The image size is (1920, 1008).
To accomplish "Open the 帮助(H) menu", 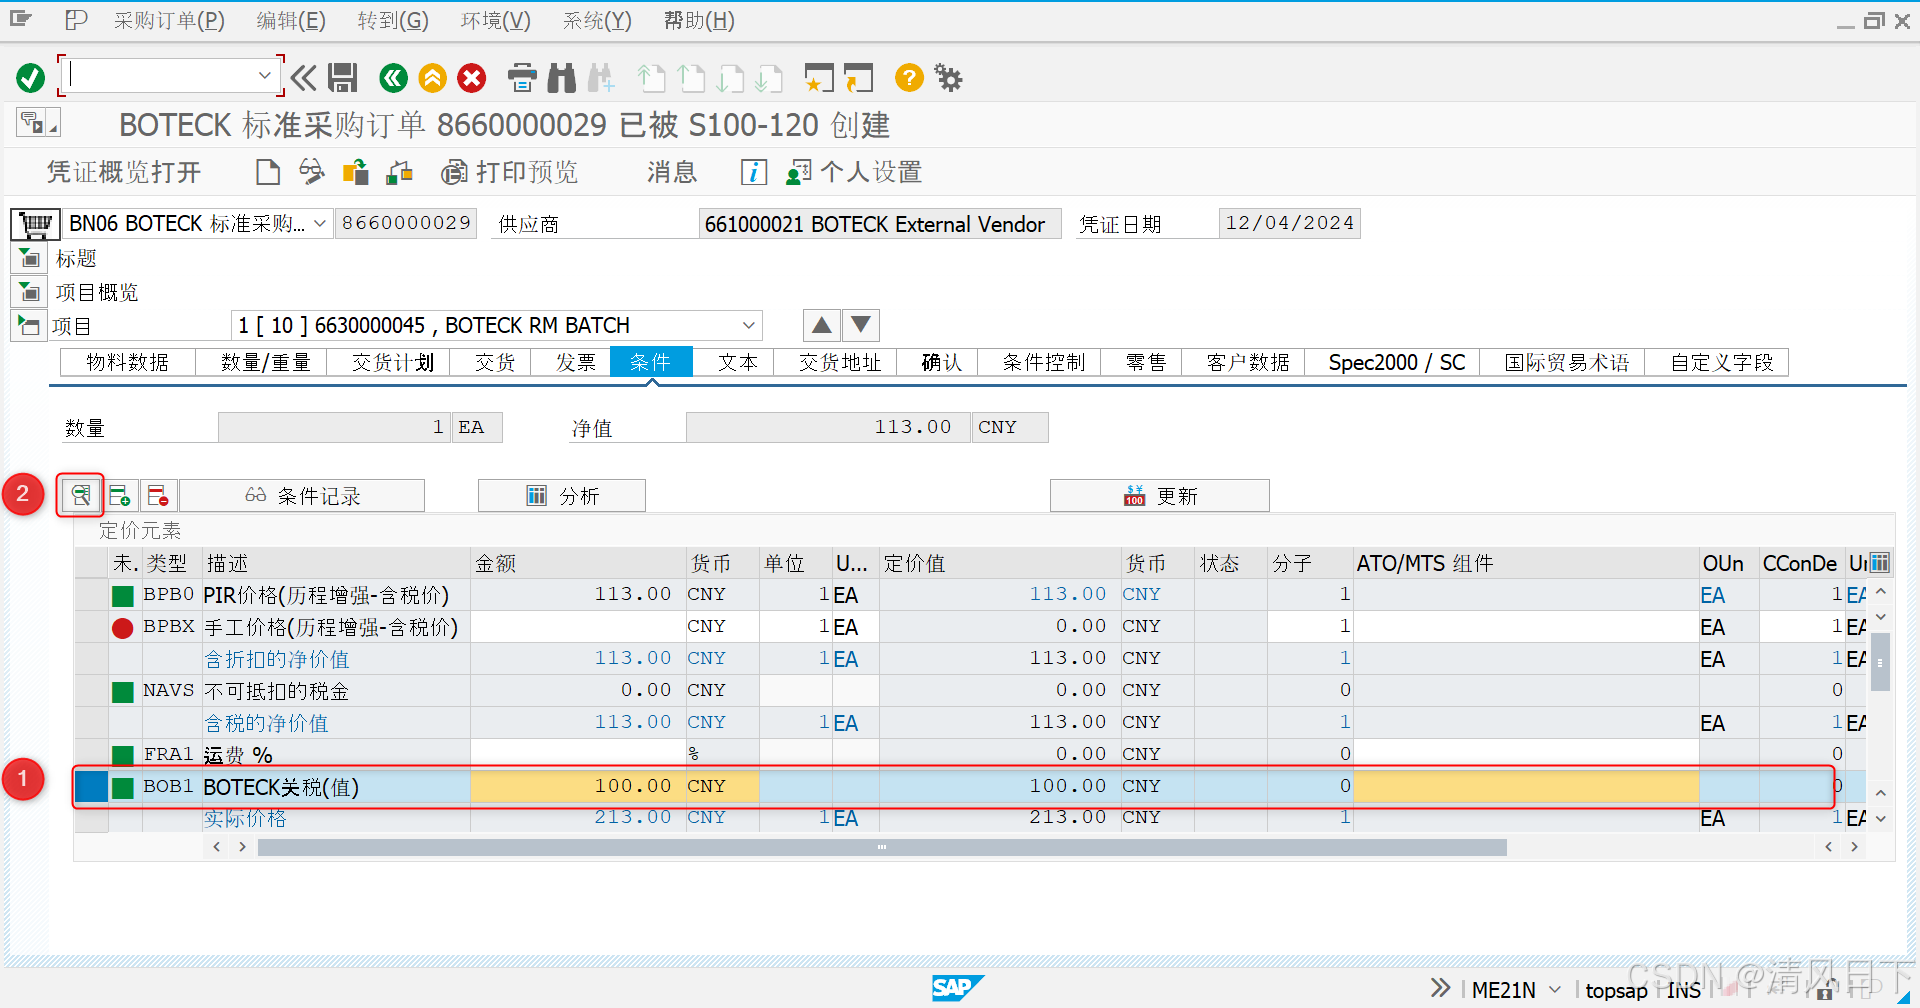I will tap(699, 21).
